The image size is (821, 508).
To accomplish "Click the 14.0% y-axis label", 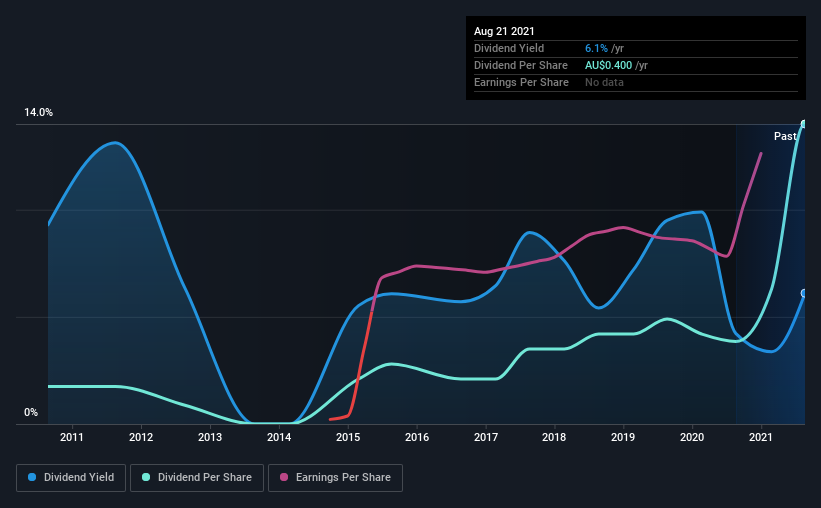I will pos(38,113).
